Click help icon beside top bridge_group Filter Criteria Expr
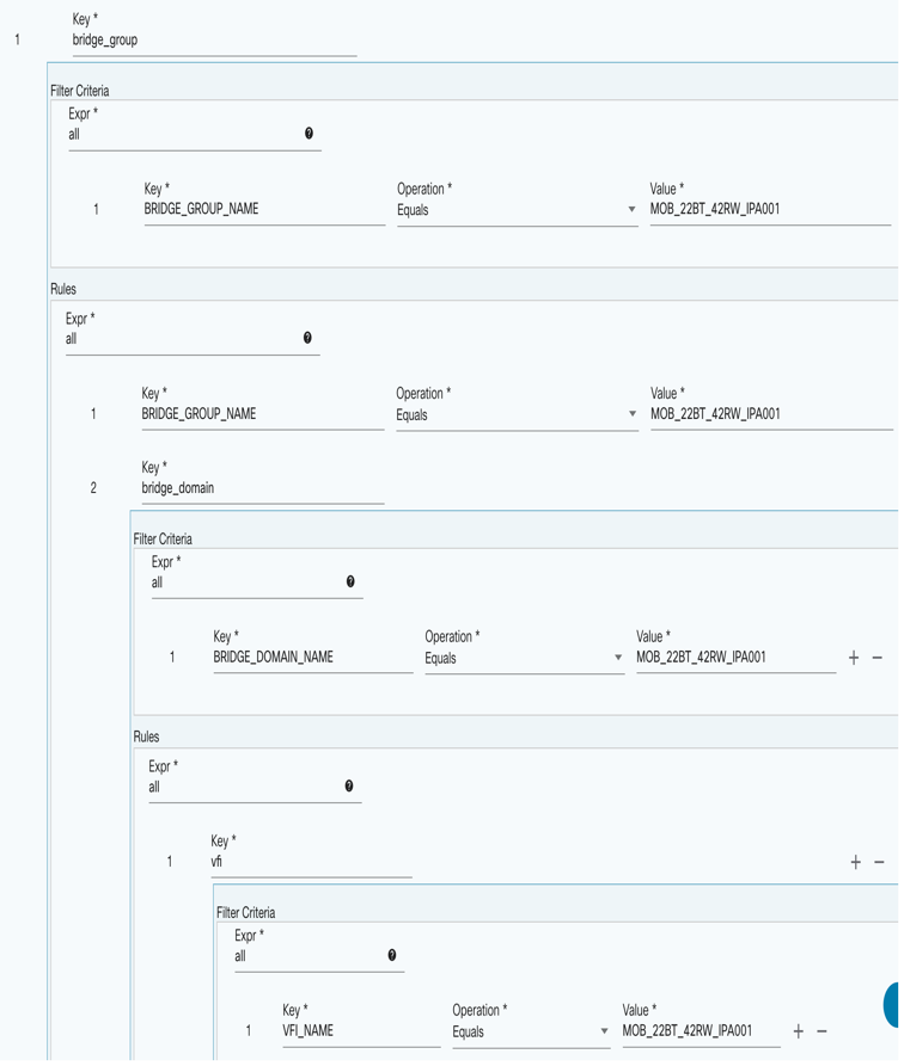The image size is (901, 1063). (309, 133)
